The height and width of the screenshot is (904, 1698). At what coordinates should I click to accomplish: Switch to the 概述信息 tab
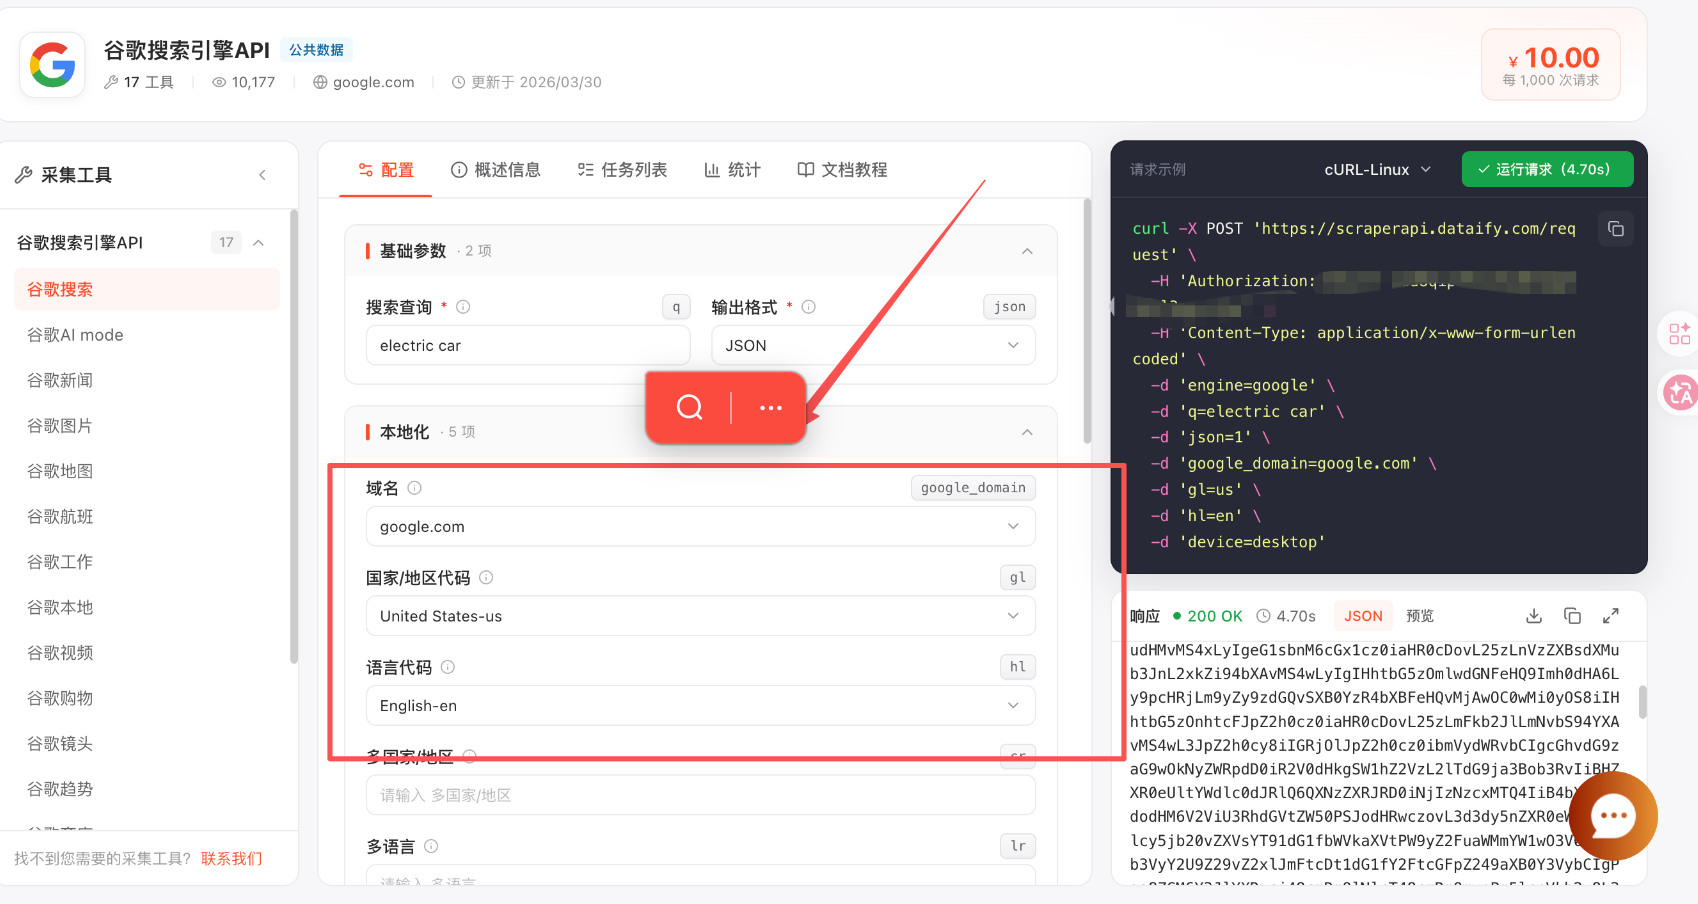click(496, 170)
